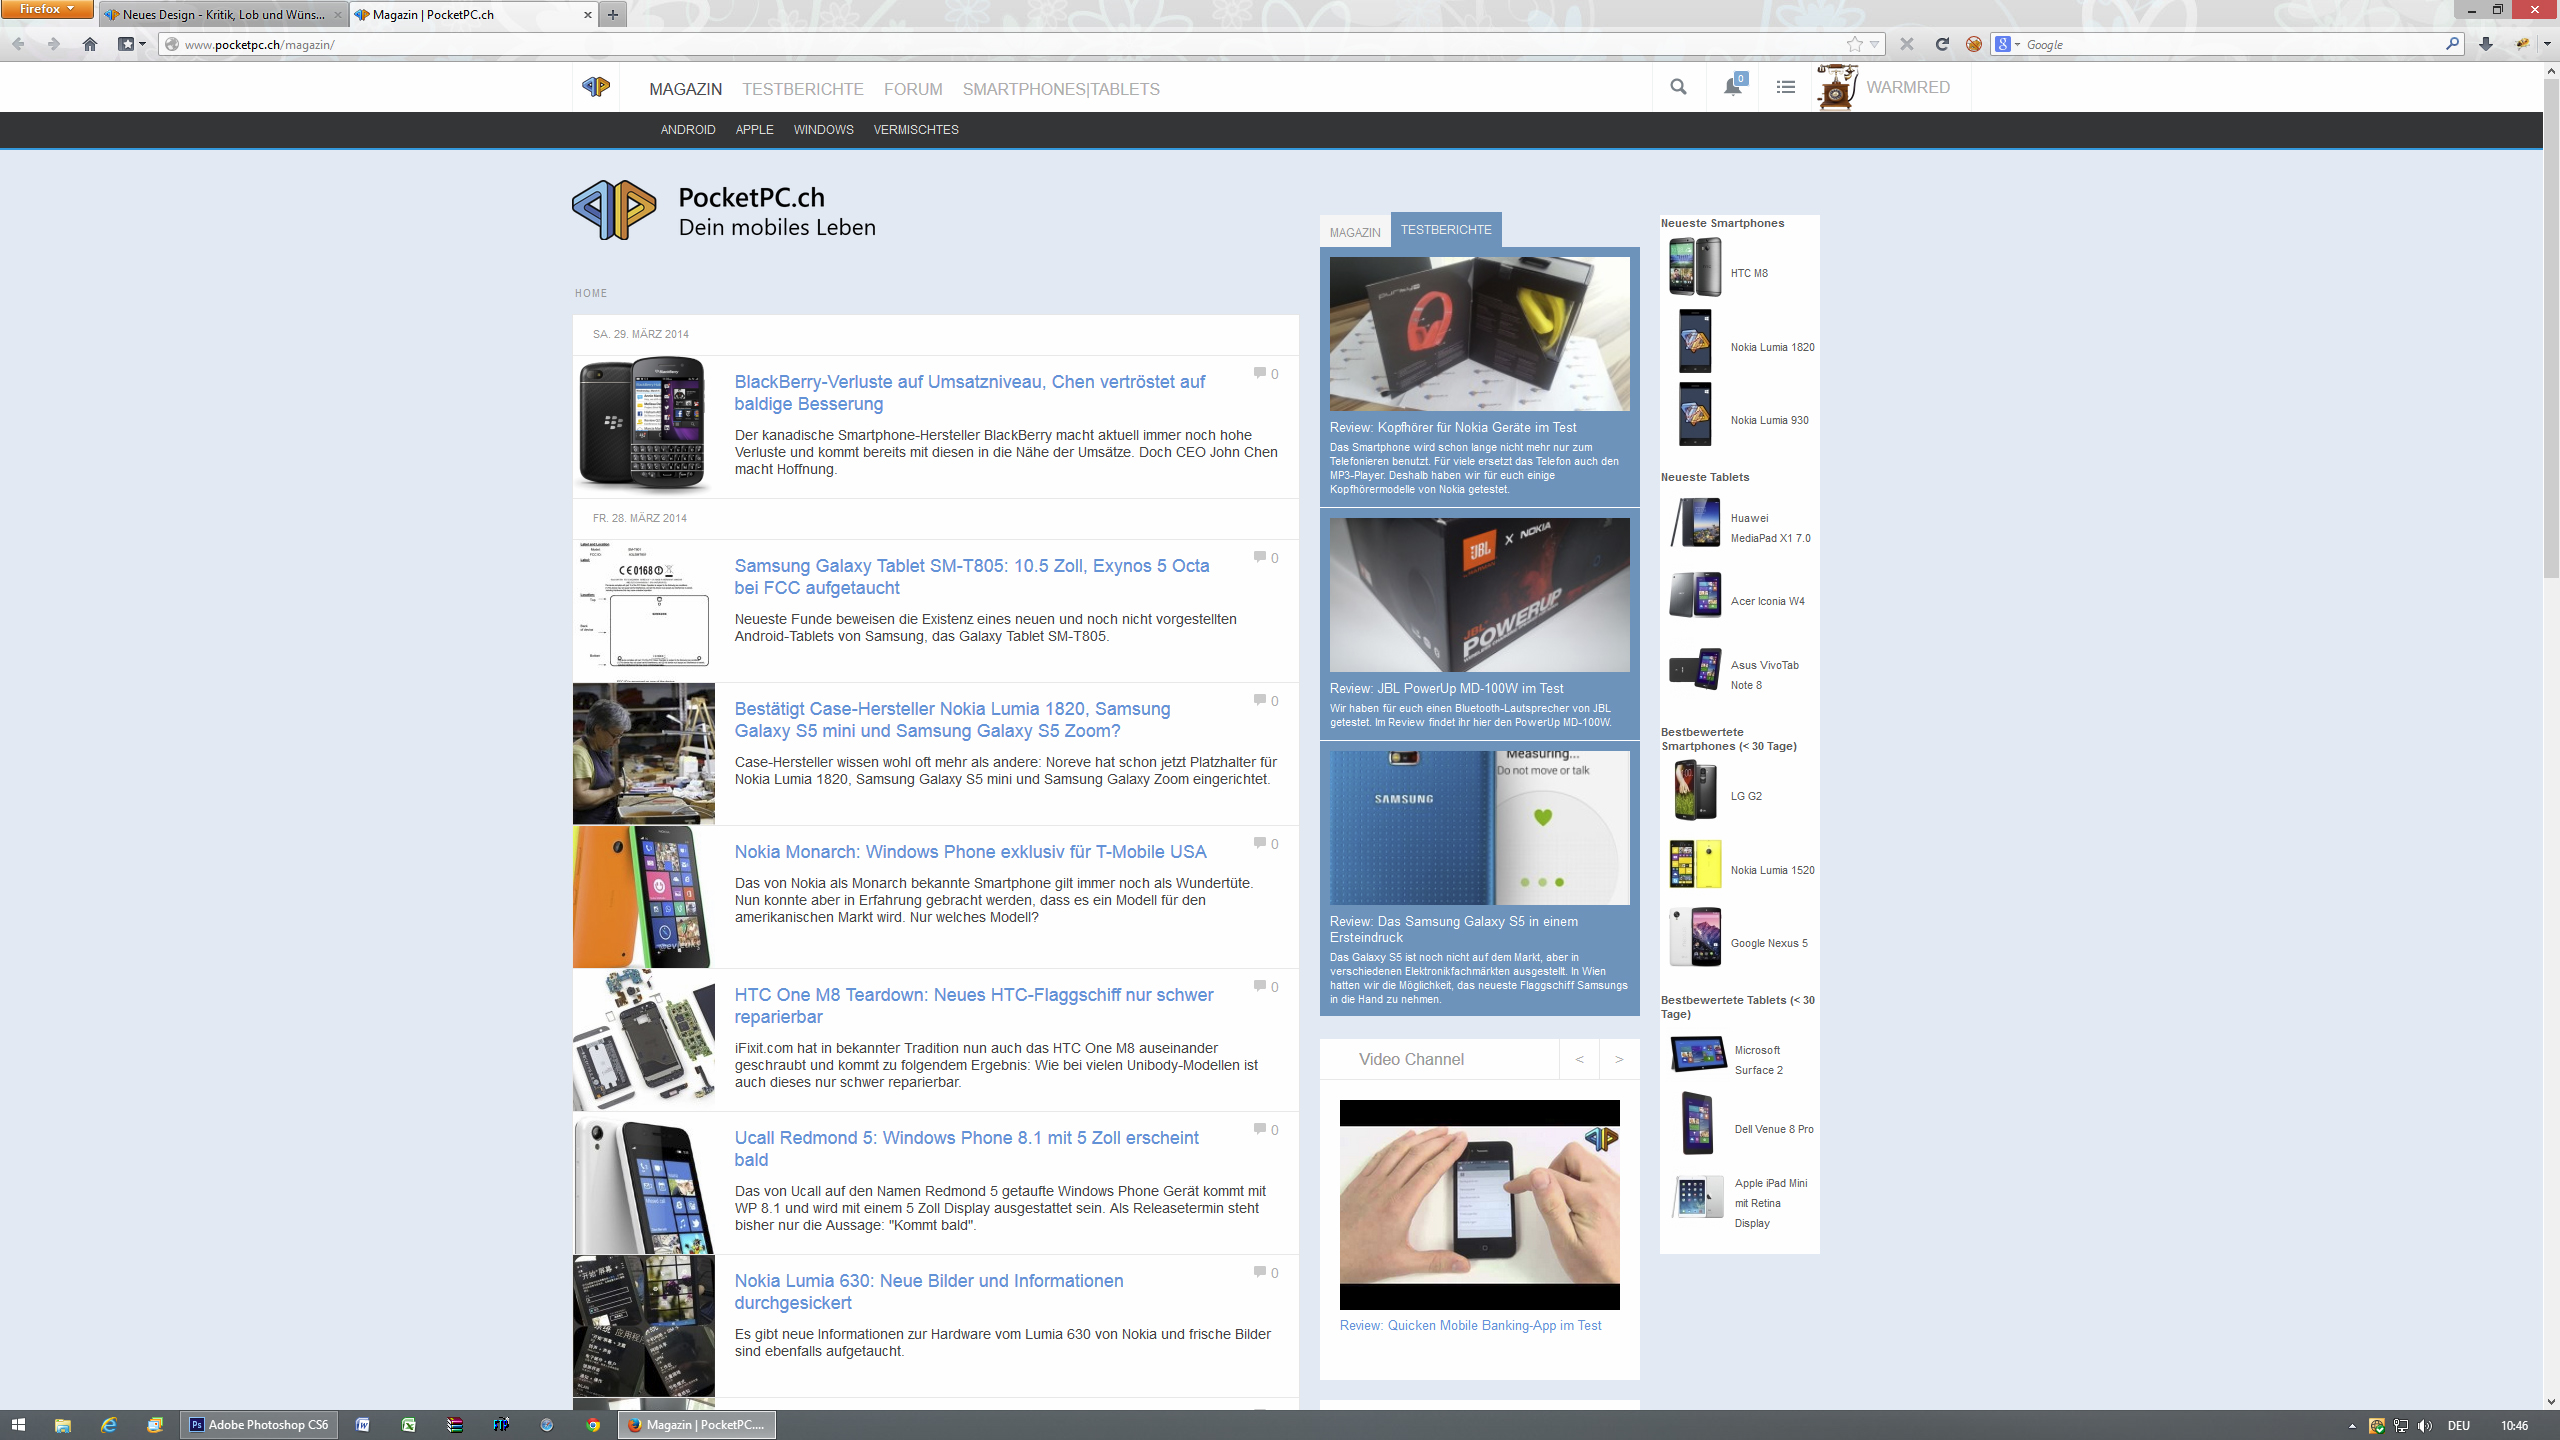The height and width of the screenshot is (1440, 2560).
Task: Click the volume speaker tray icon
Action: 2425,1425
